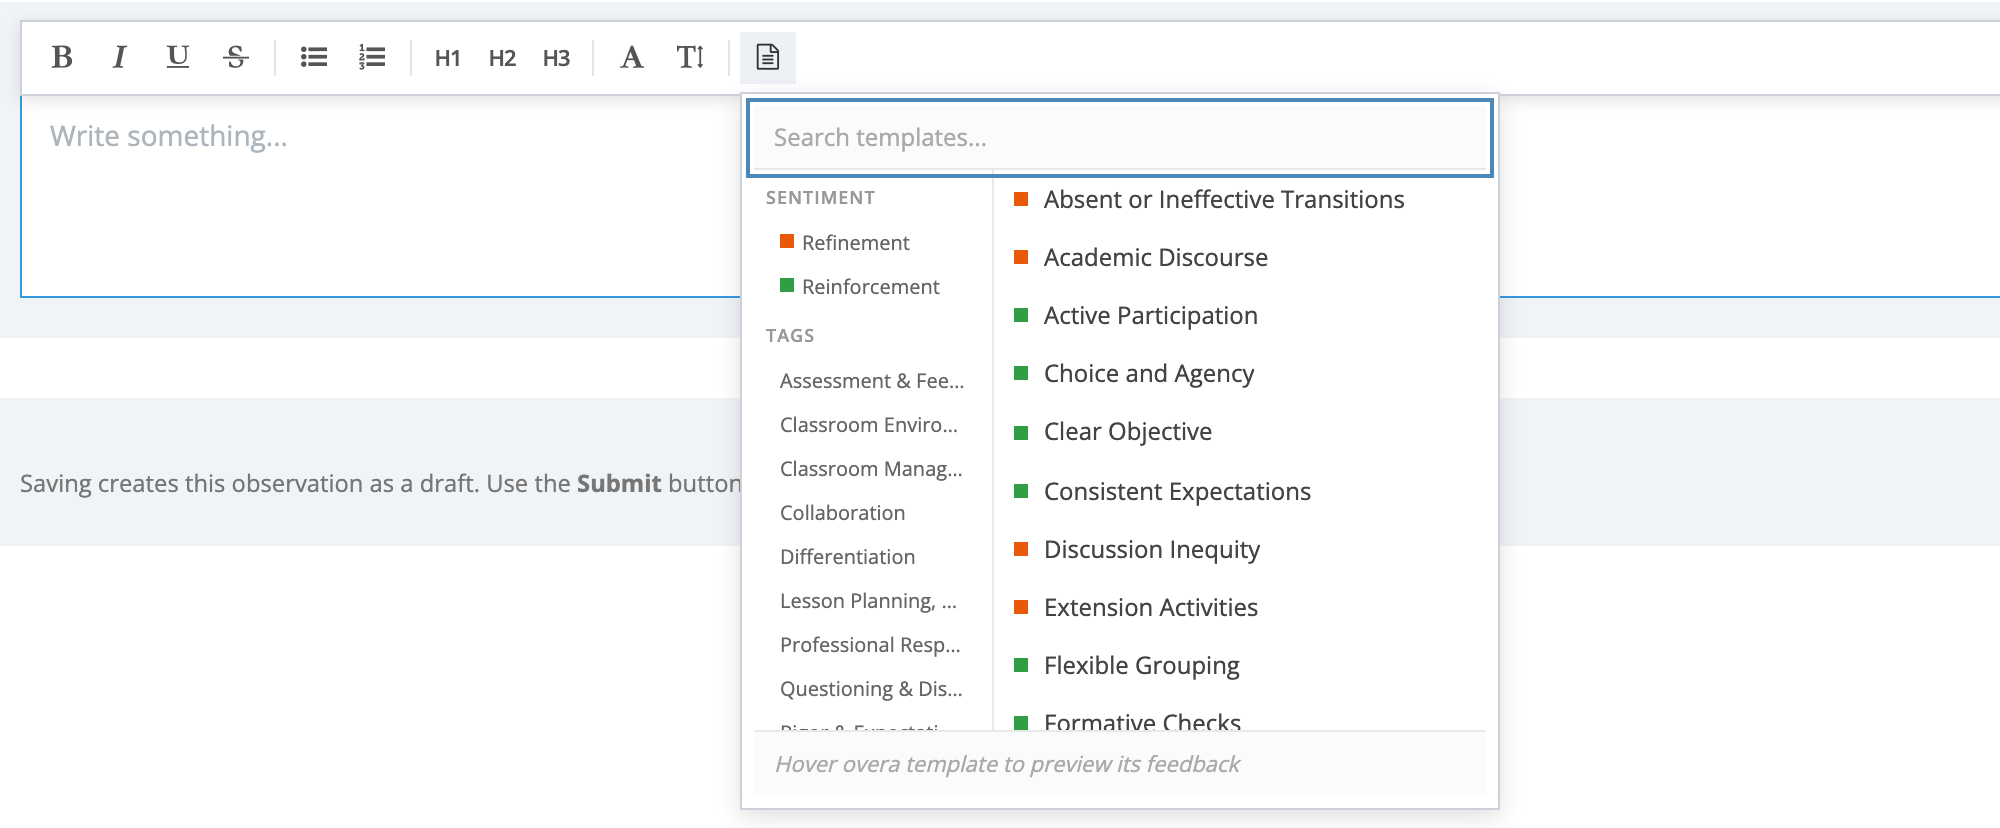
Task: Select the Classroom Manag... tag
Action: click(x=871, y=469)
